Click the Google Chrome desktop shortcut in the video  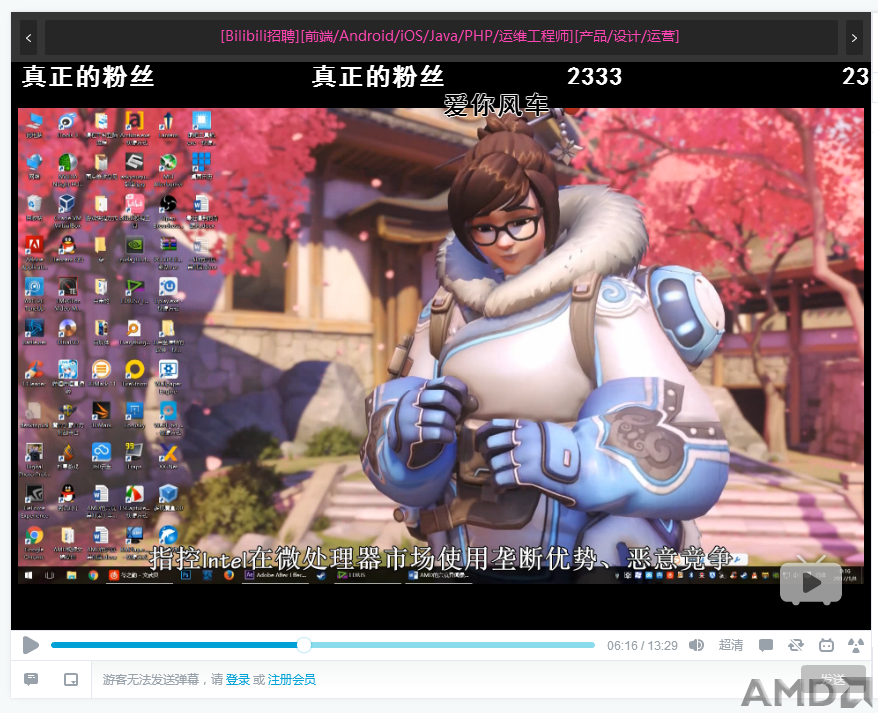click(x=34, y=542)
